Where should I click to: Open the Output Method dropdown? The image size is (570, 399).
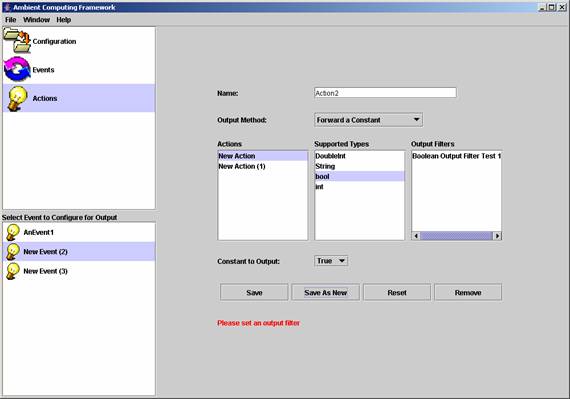[x=368, y=120]
